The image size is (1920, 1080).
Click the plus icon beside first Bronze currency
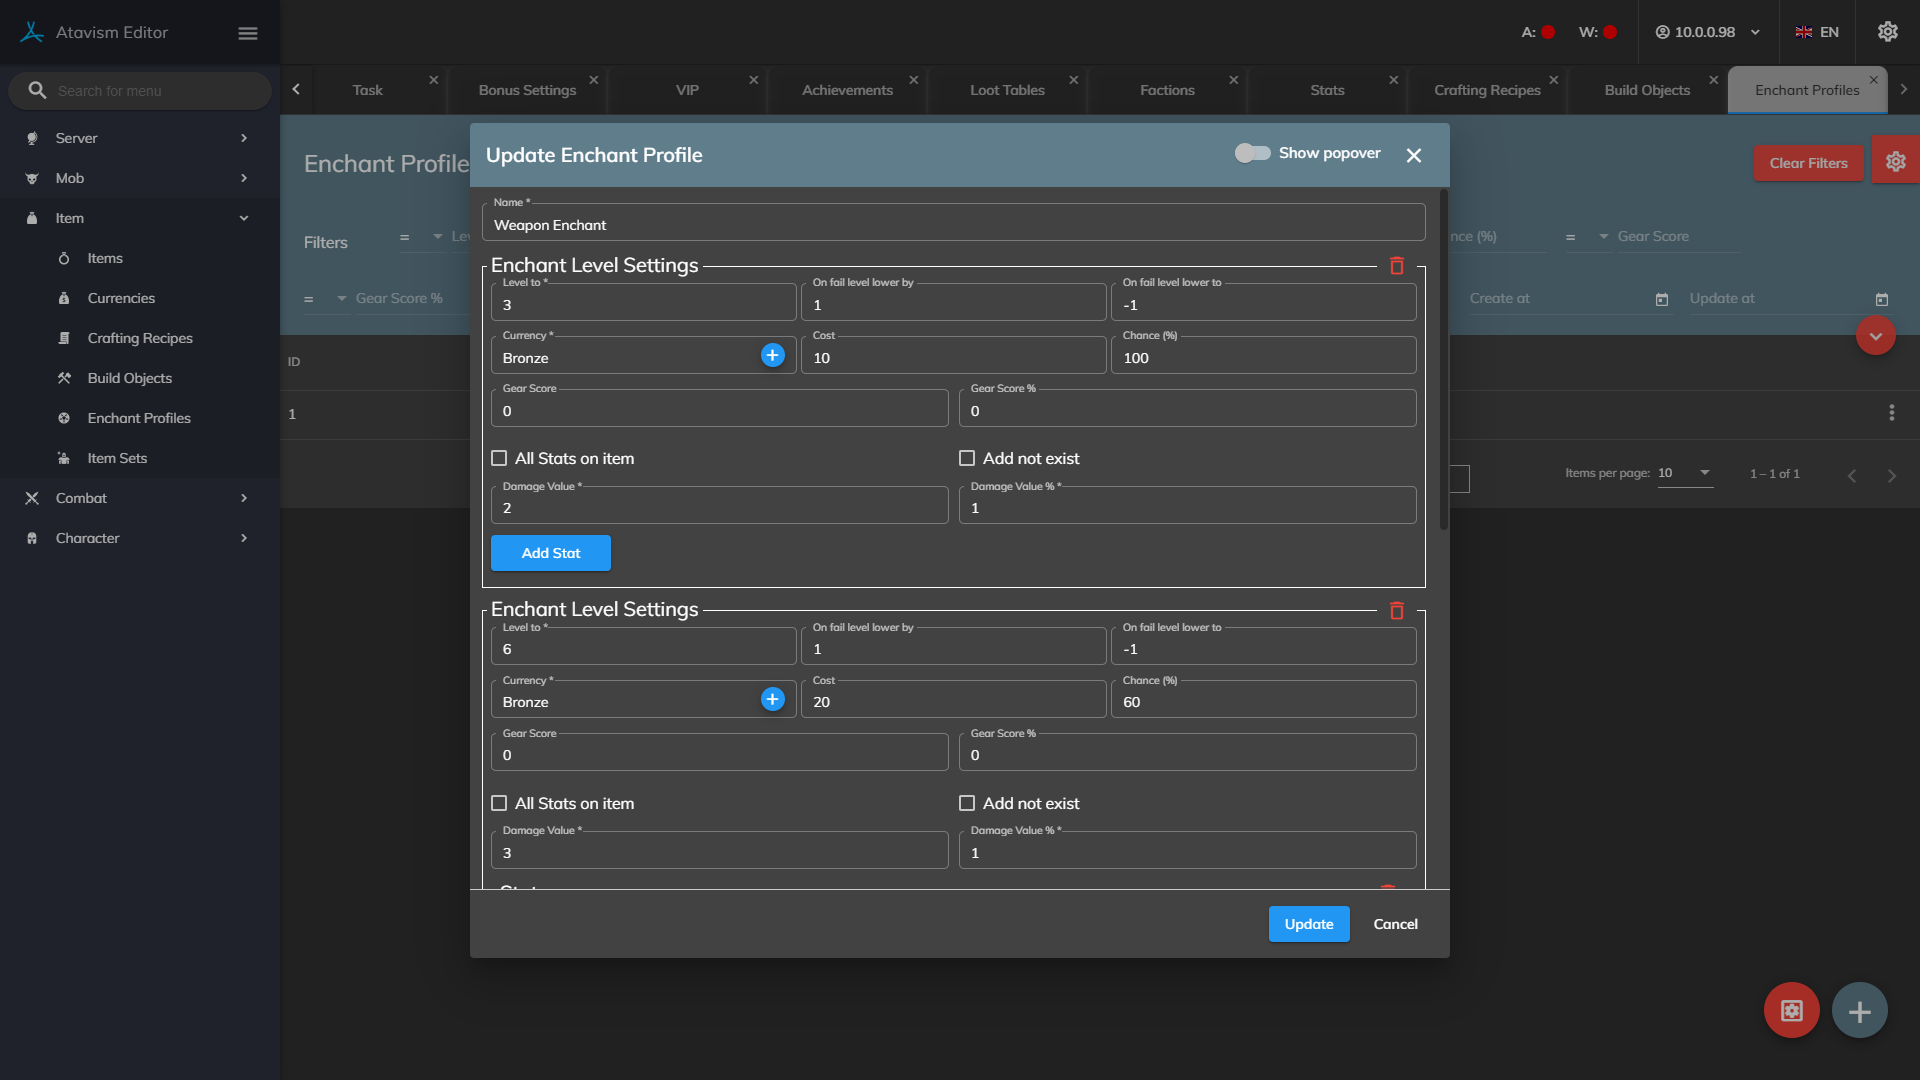click(772, 355)
